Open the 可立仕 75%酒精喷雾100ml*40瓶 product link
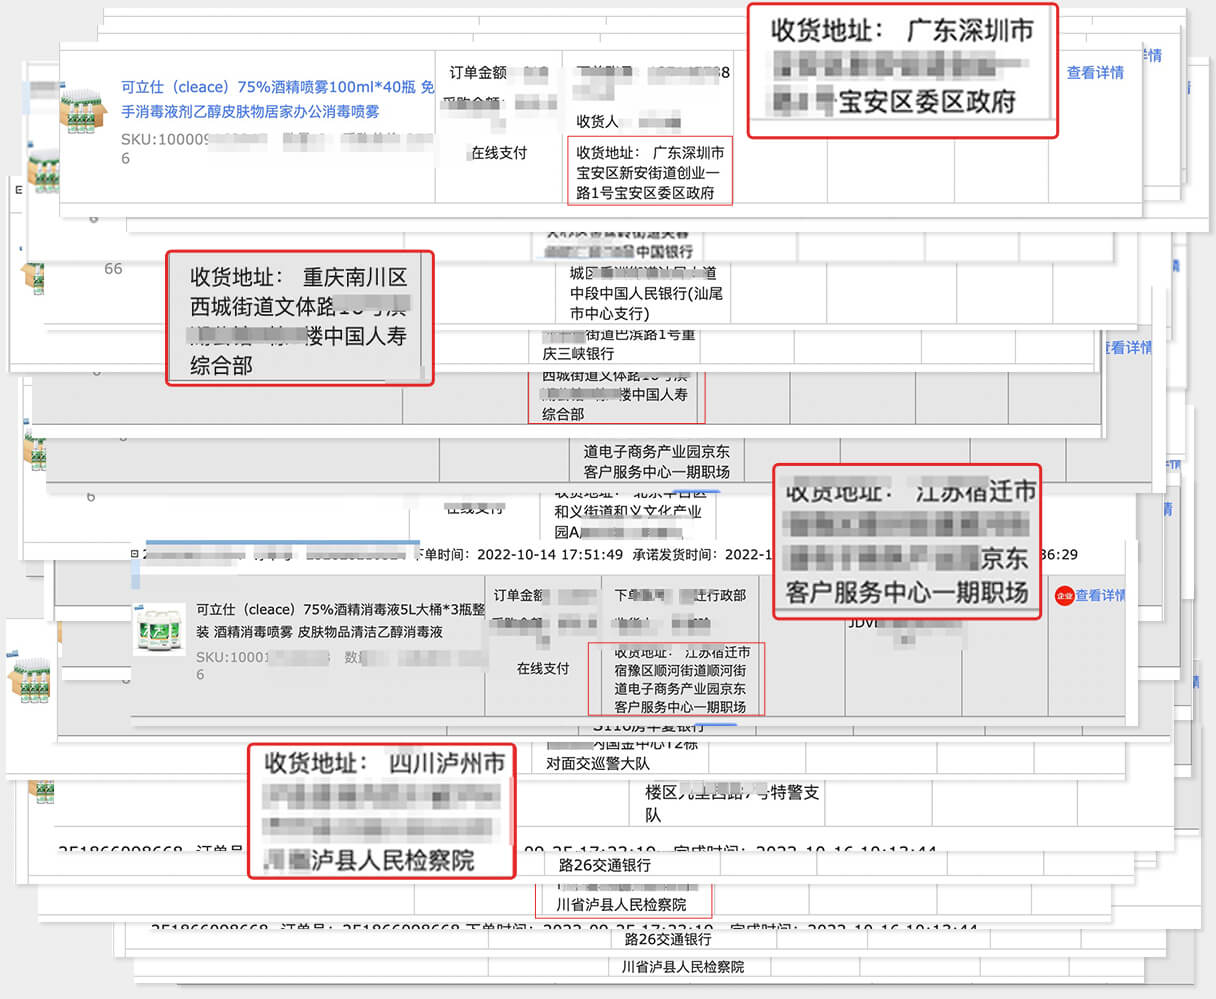Viewport: 1216px width, 999px height. tap(277, 99)
